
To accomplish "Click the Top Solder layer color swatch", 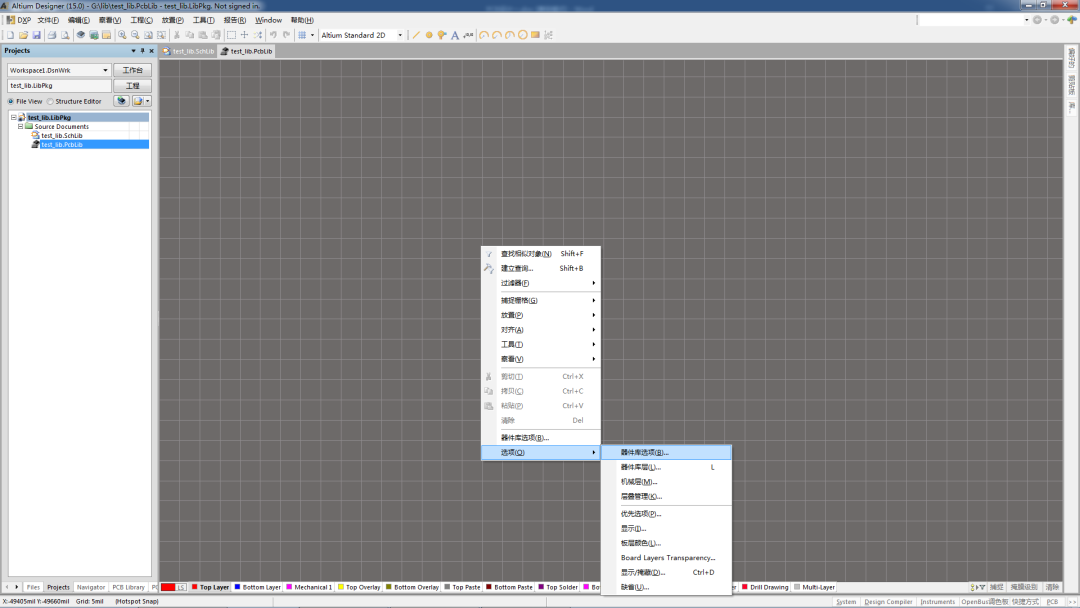I will point(541,587).
